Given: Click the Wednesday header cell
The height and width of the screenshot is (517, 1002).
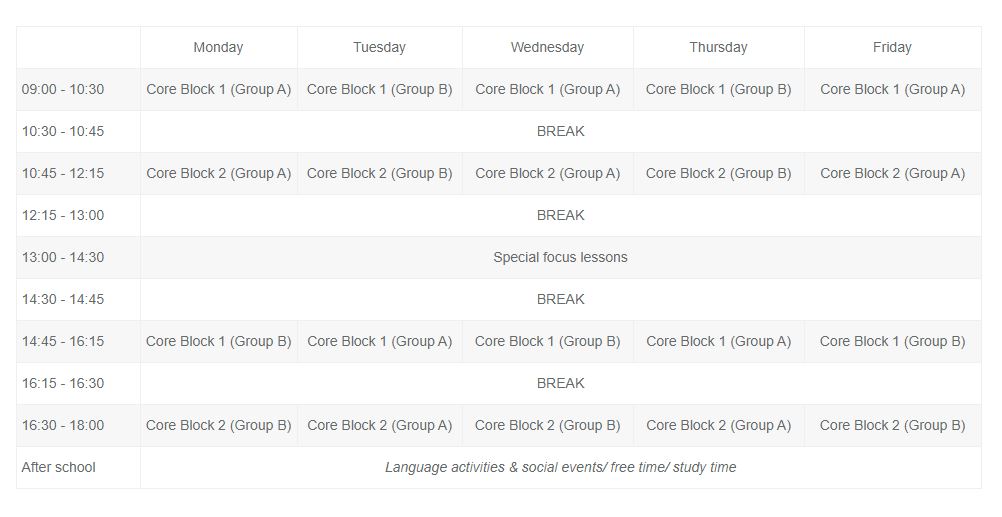Looking at the screenshot, I should (x=548, y=47).
